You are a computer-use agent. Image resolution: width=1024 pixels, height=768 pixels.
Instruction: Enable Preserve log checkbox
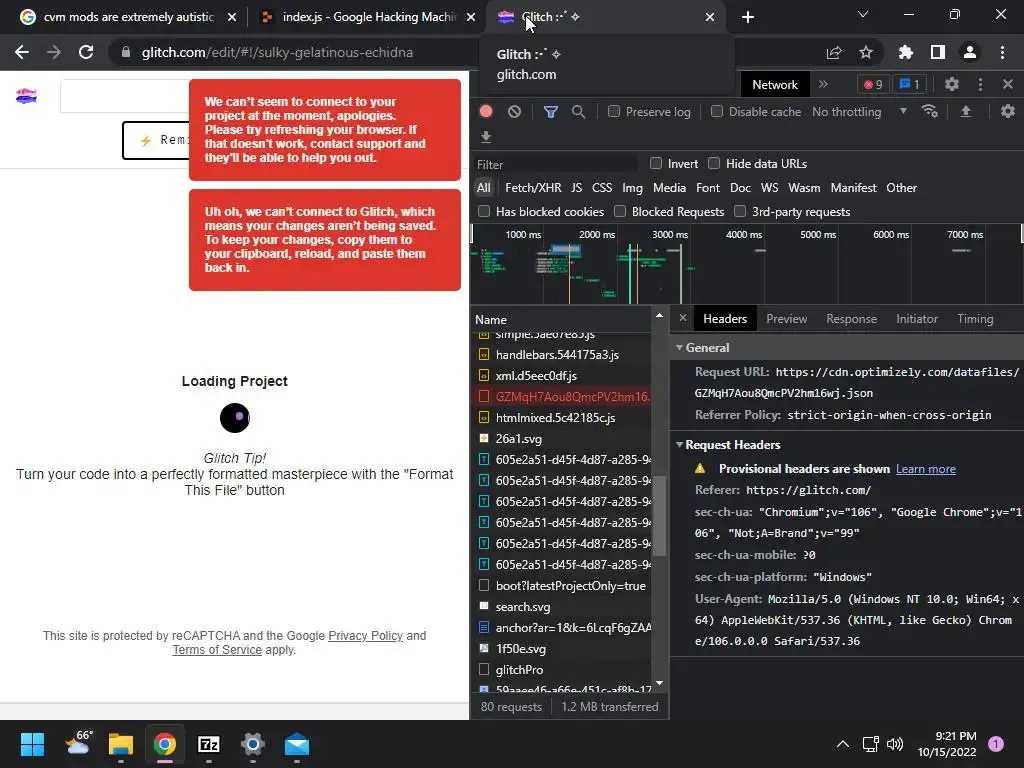[x=614, y=111]
